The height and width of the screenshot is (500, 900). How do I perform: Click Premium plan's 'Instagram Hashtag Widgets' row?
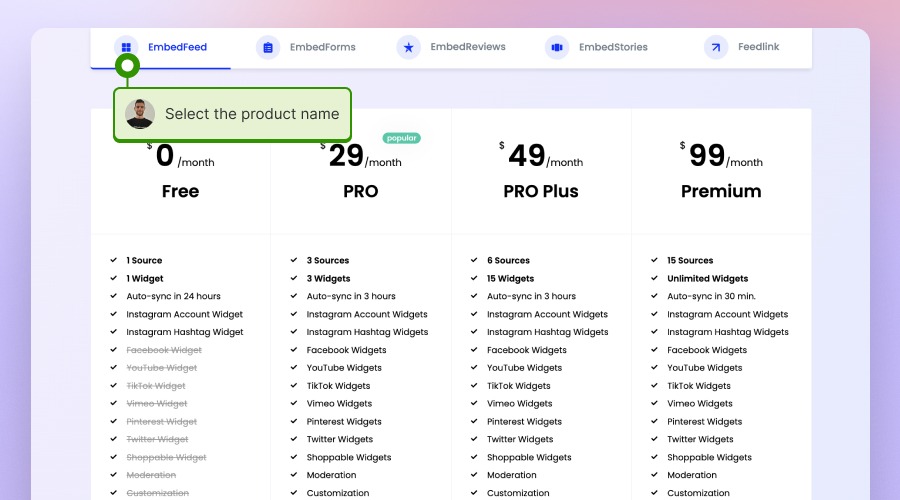[720, 332]
